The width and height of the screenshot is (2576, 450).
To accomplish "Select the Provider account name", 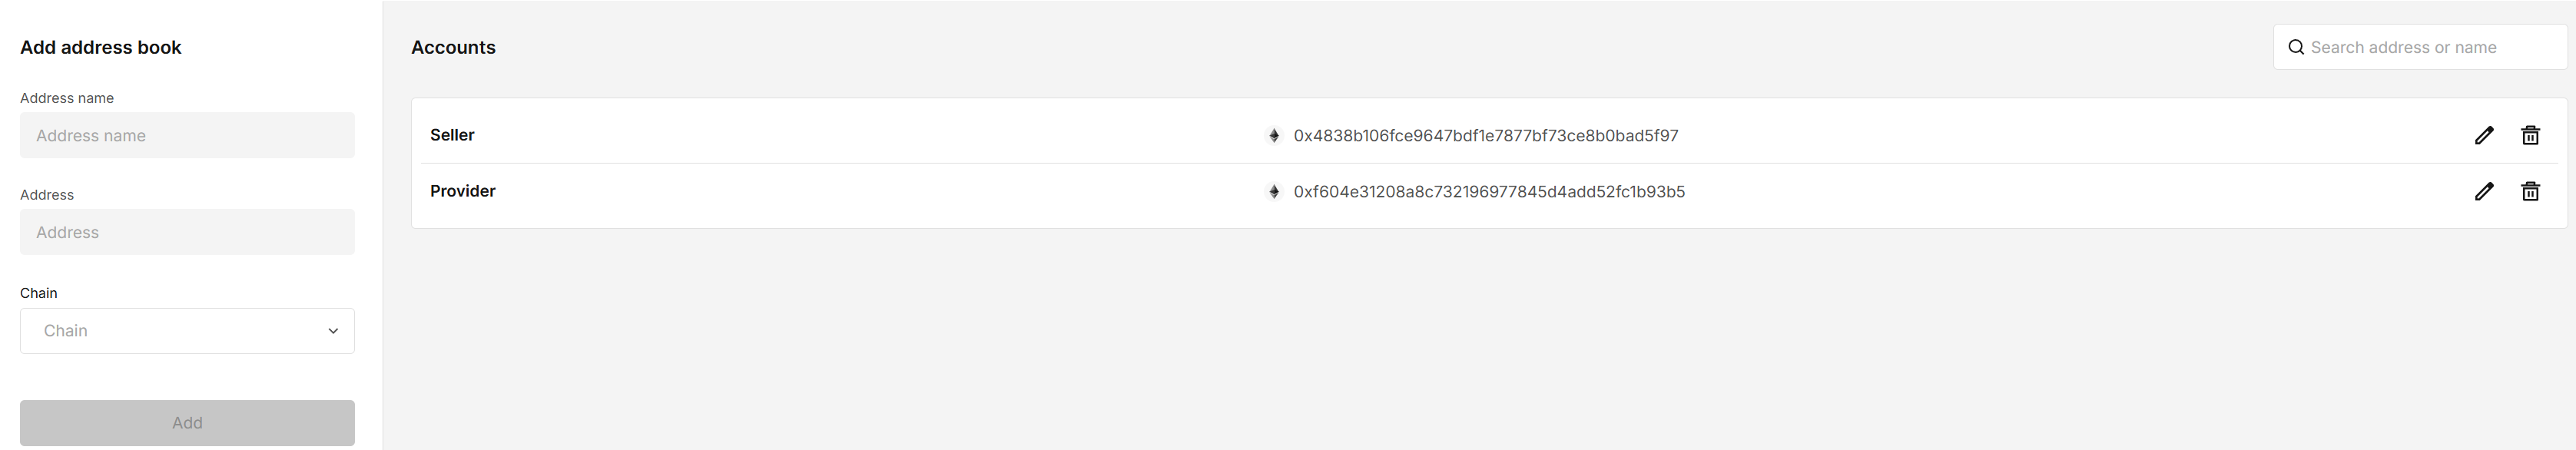I will click(x=463, y=191).
